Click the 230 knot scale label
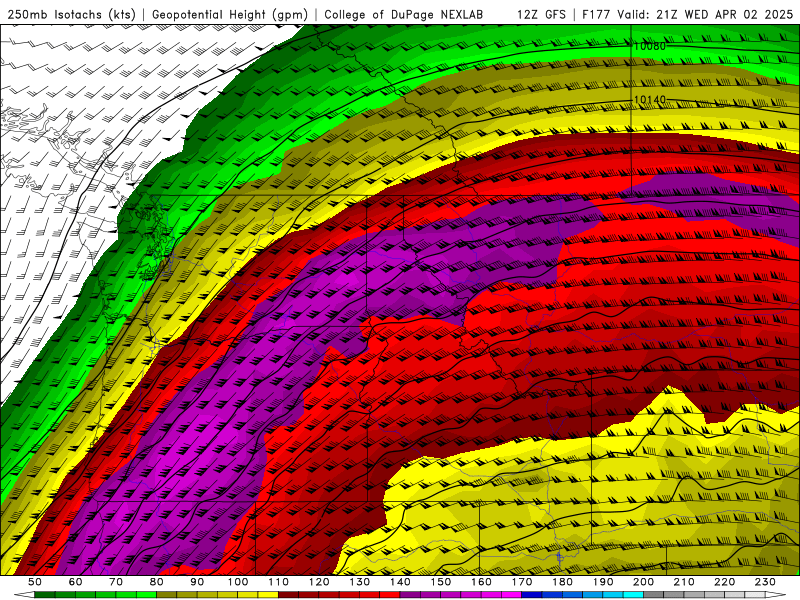The height and width of the screenshot is (600, 800). pos(765,582)
